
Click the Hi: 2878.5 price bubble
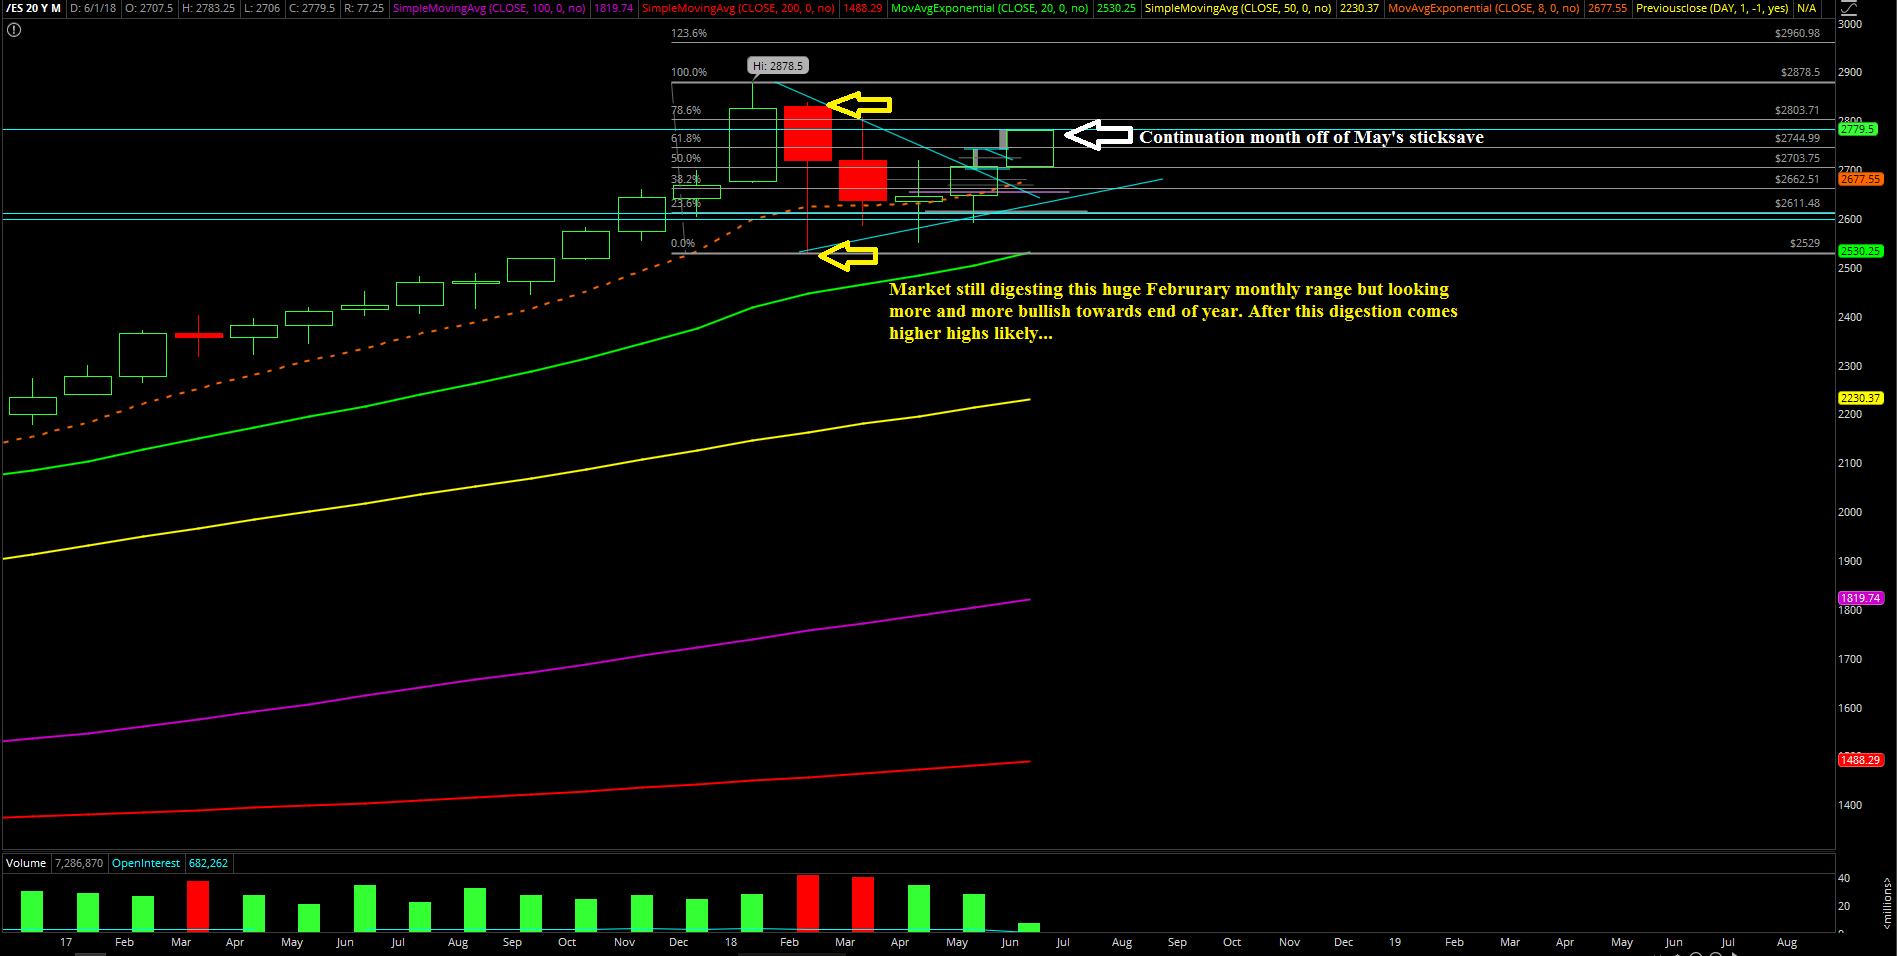coord(778,66)
